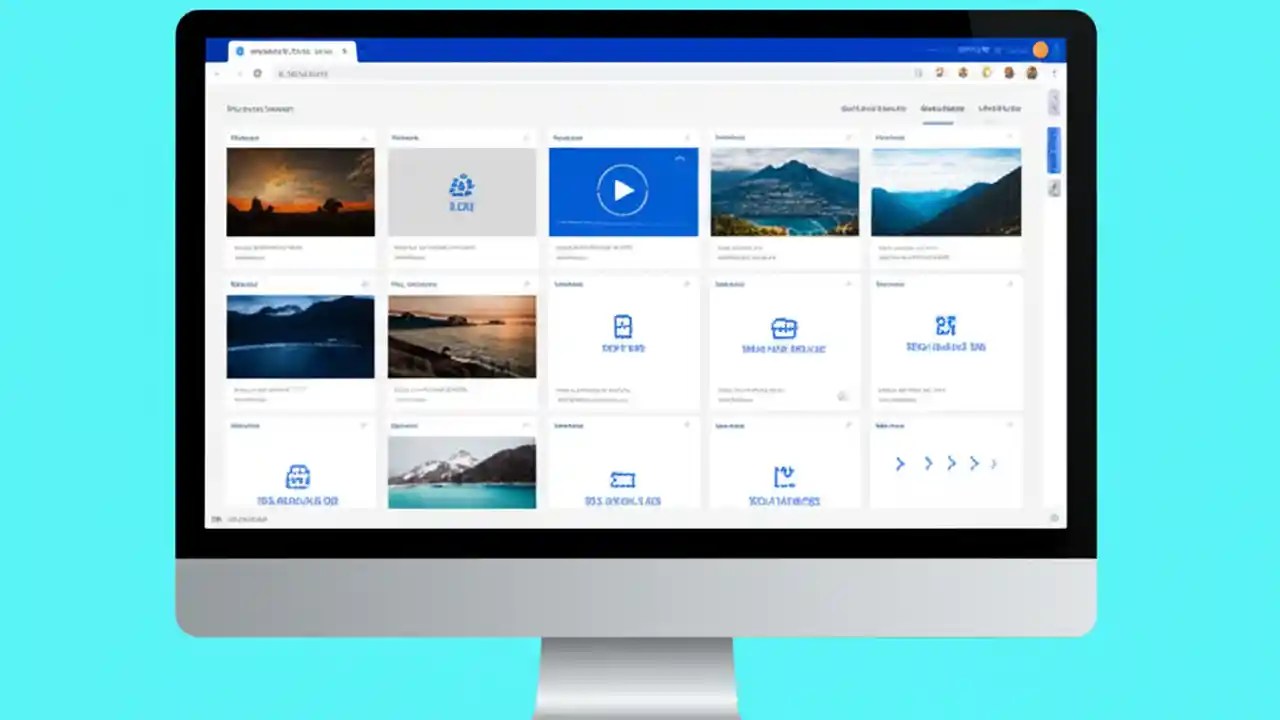Click the sync arrows icon card
1280x720 pixels.
pyautogui.click(x=784, y=477)
